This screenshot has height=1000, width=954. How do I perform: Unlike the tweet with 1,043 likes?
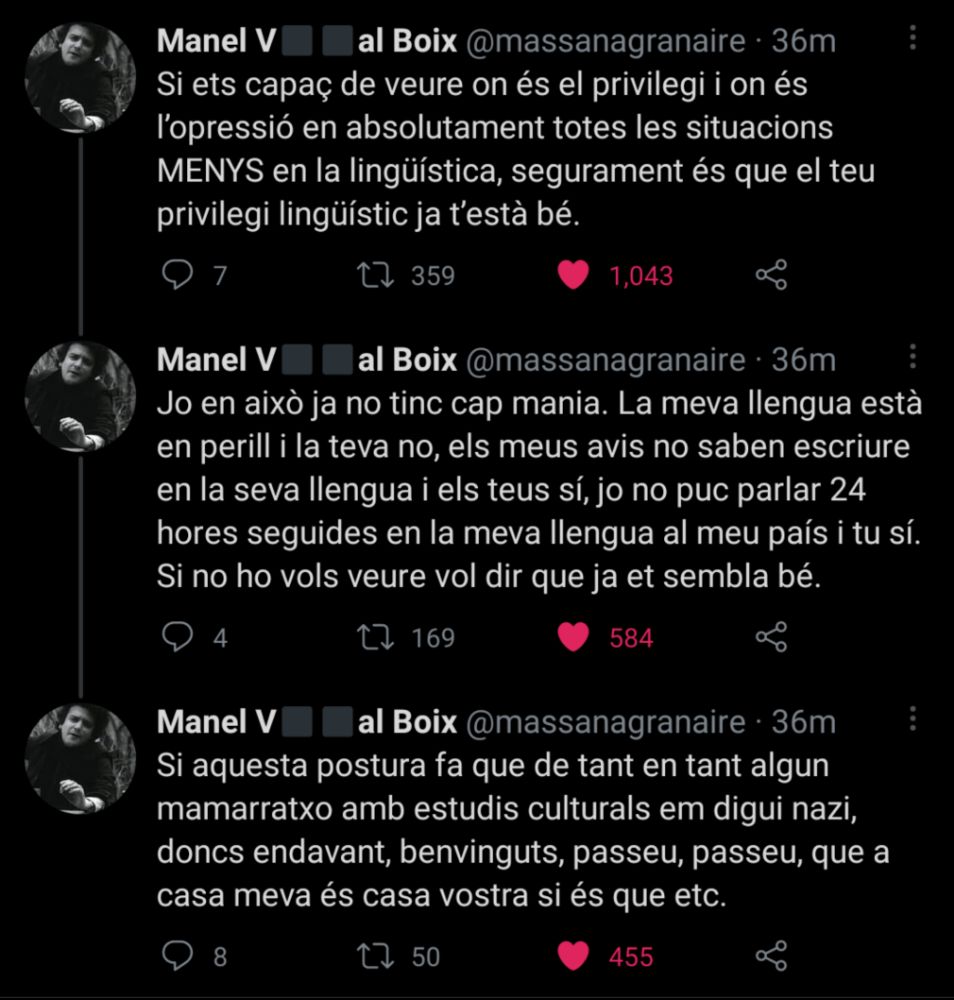click(573, 276)
